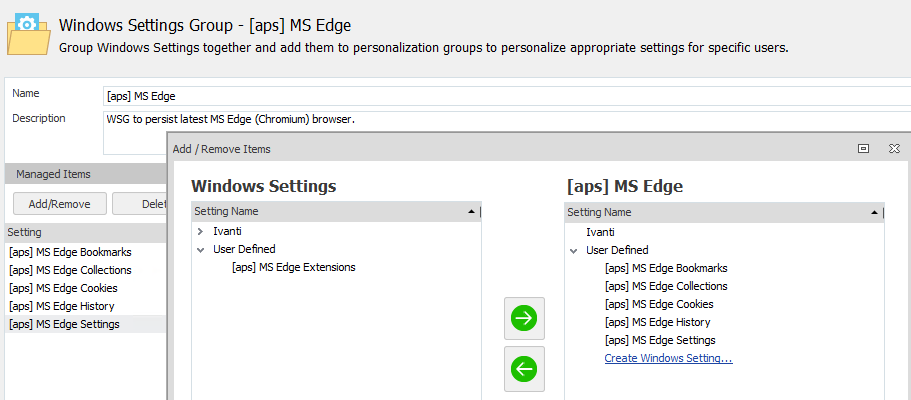Select [aps] MS Edge Cookies in dialog tree
Image resolution: width=911 pixels, height=400 pixels.
[x=659, y=304]
